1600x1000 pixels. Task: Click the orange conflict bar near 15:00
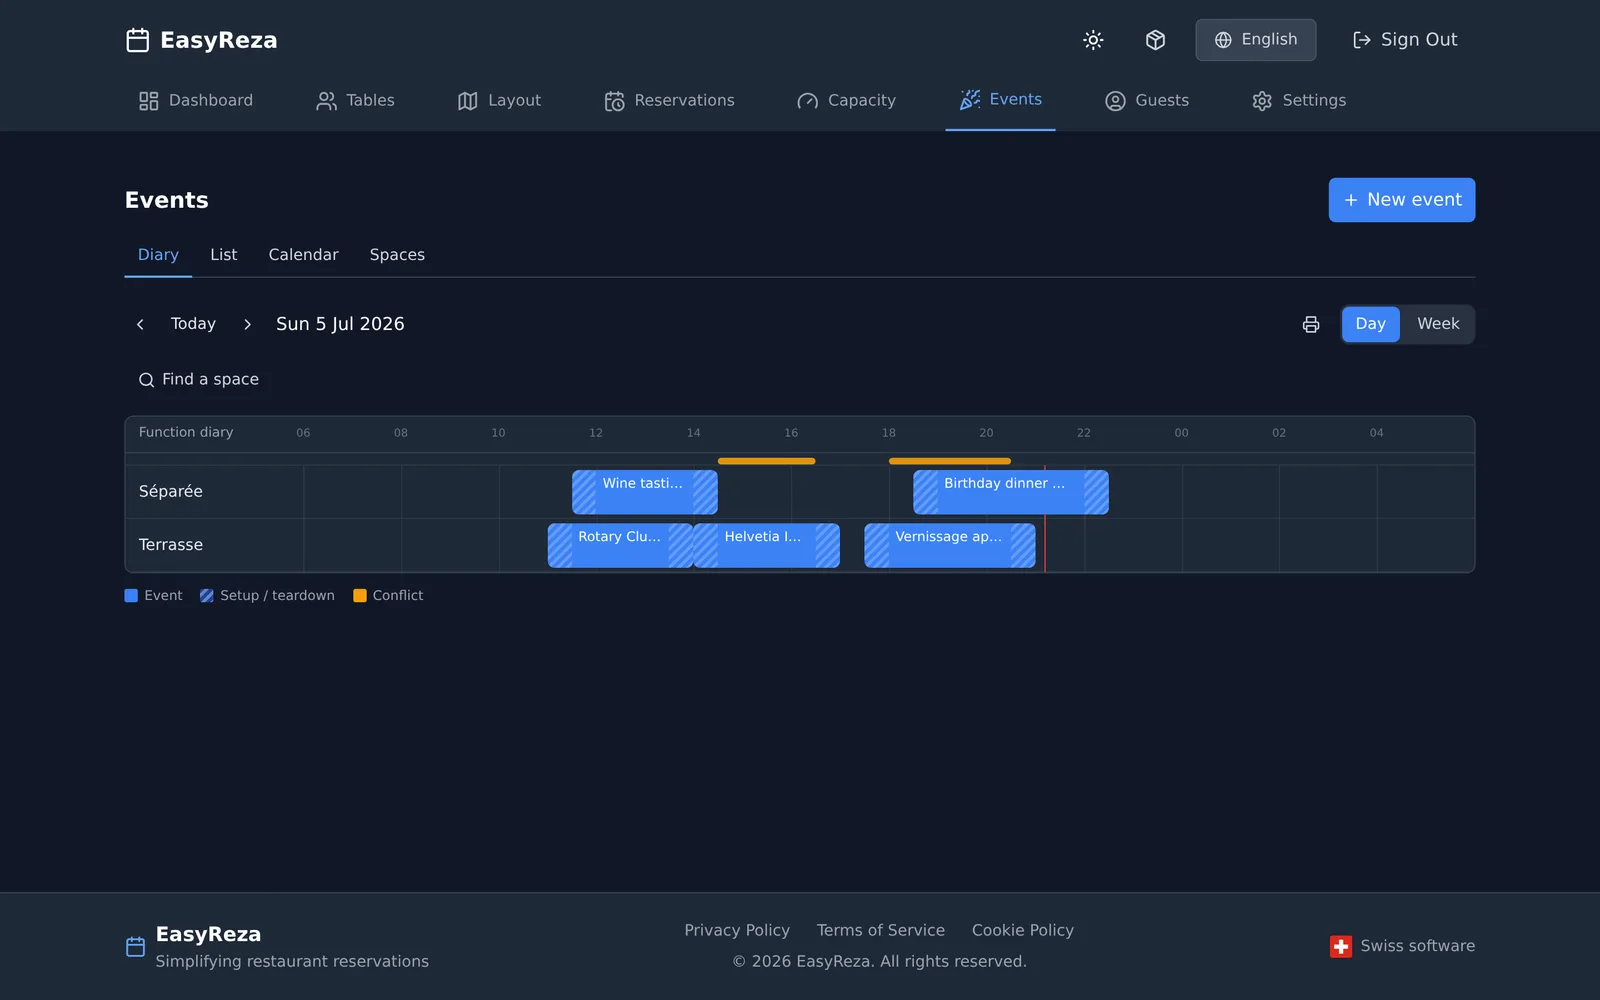[x=767, y=461]
